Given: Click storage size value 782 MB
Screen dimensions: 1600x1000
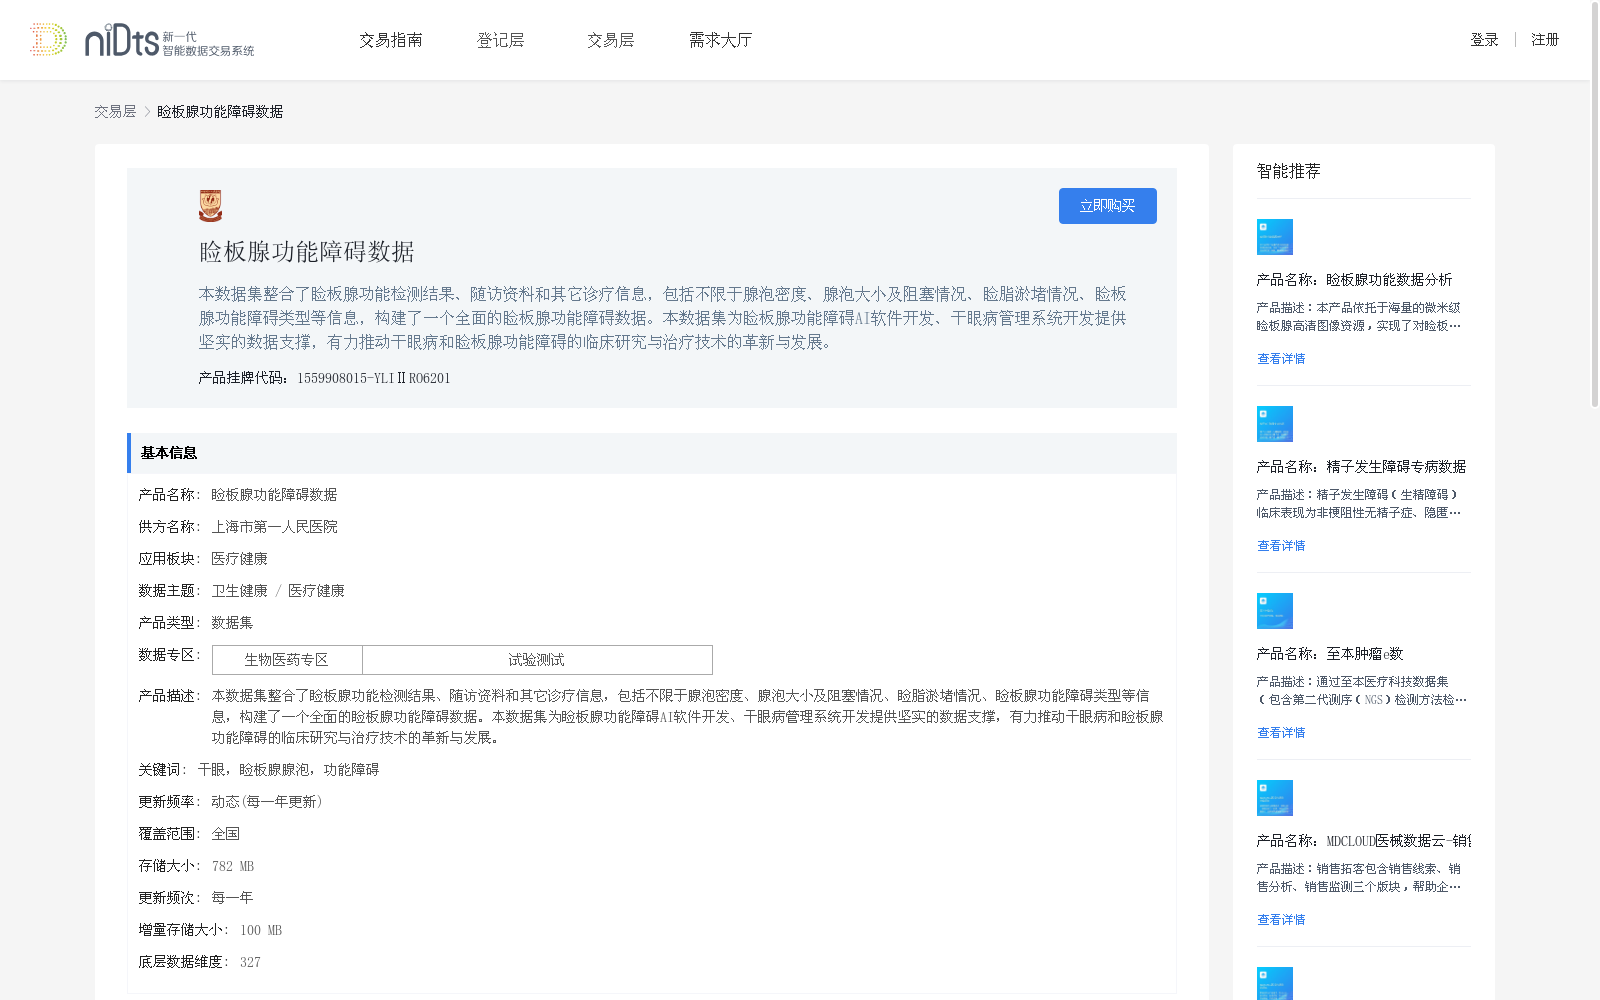Looking at the screenshot, I should tap(233, 866).
